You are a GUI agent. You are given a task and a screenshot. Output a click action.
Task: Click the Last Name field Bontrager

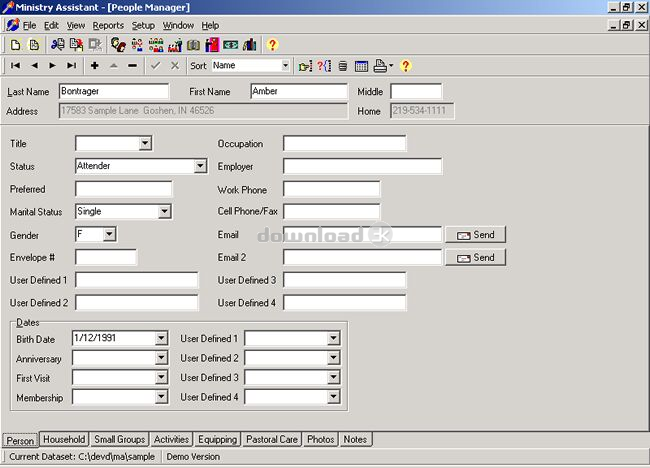(114, 91)
